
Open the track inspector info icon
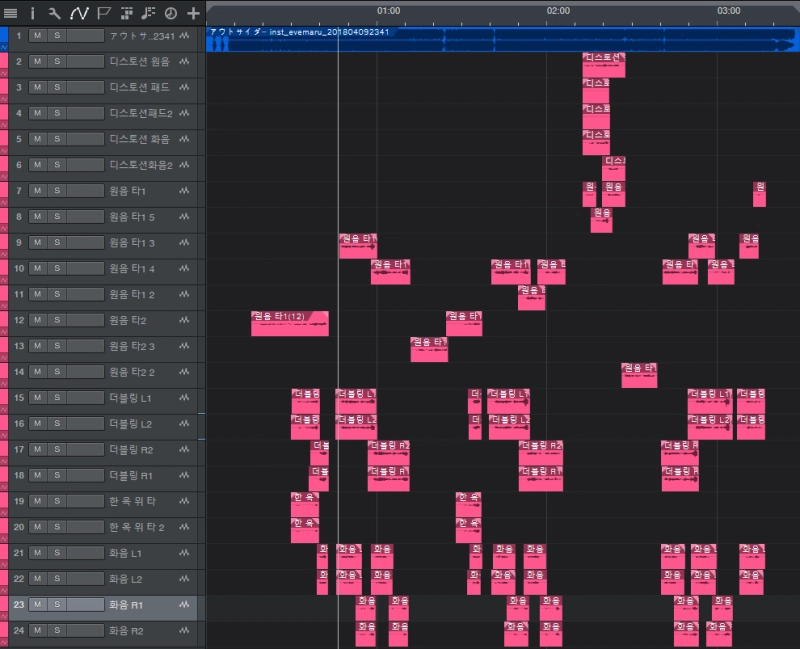coord(32,13)
